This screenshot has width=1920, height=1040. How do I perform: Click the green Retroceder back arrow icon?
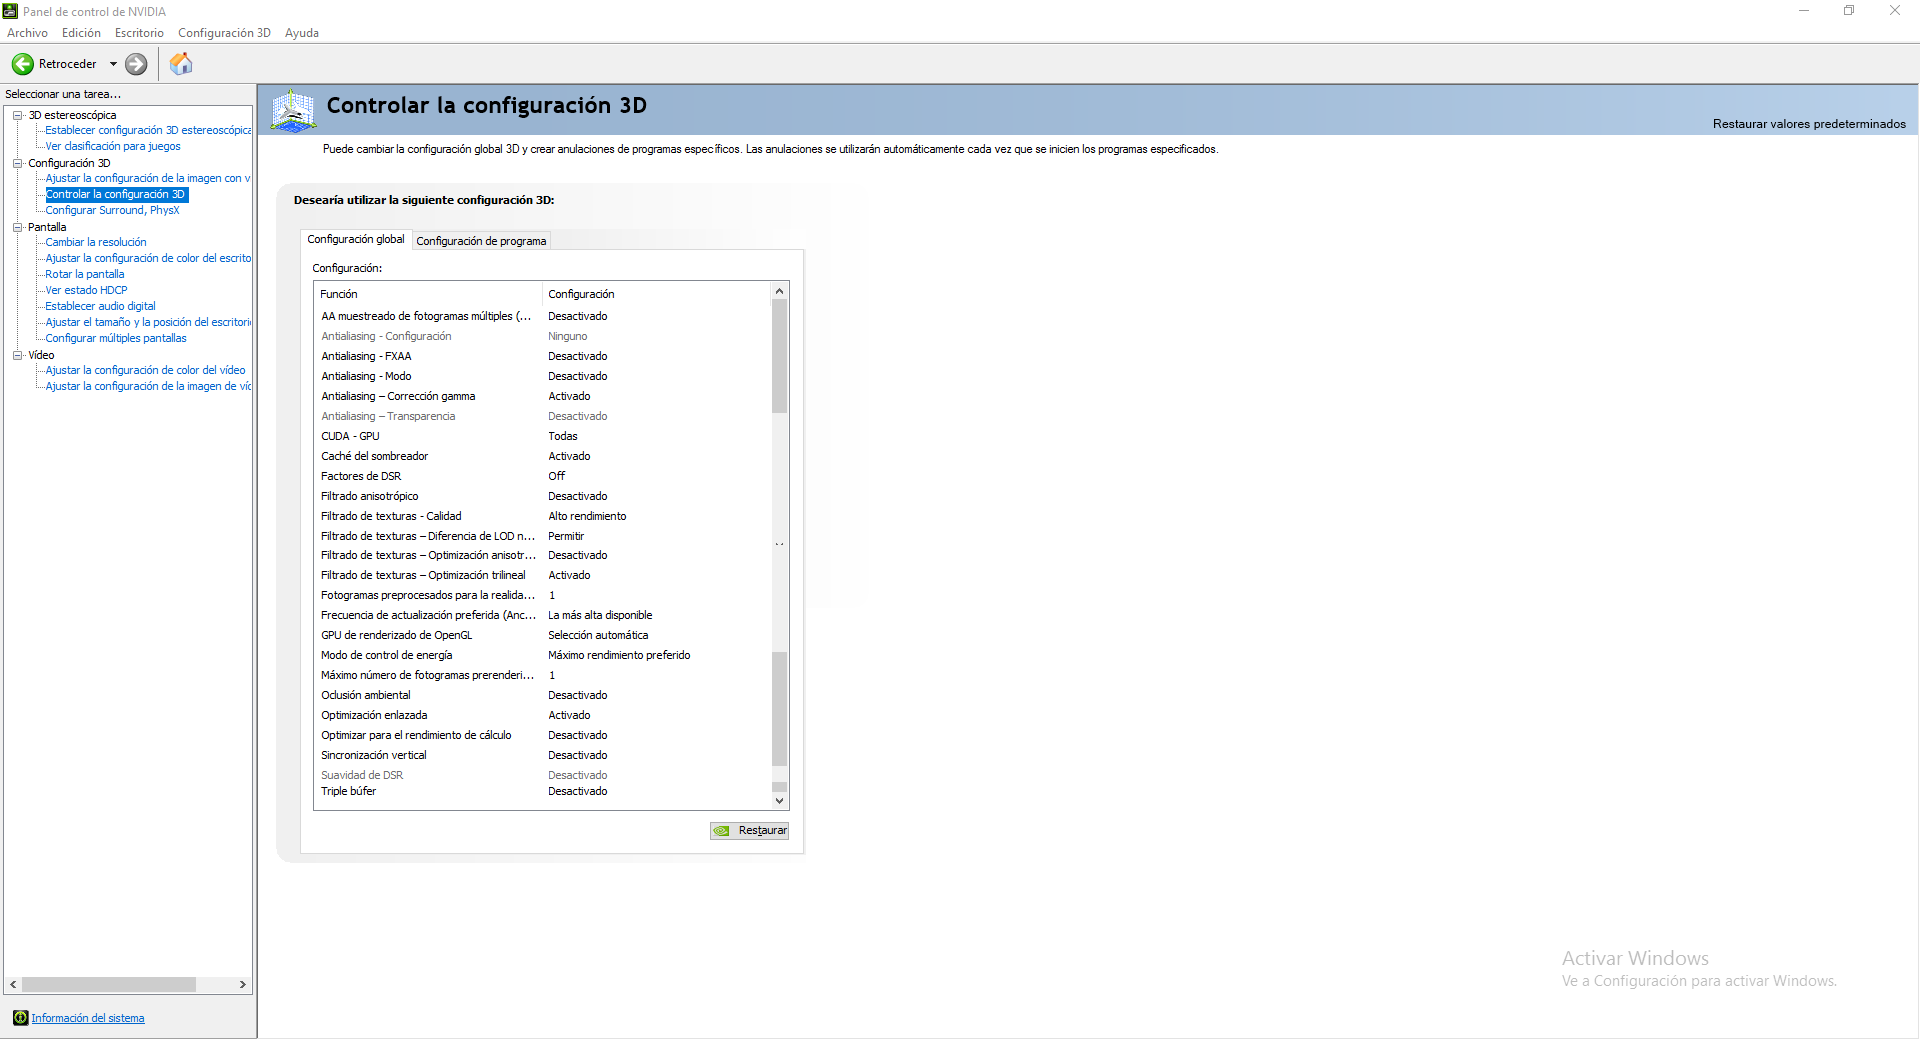click(x=22, y=64)
